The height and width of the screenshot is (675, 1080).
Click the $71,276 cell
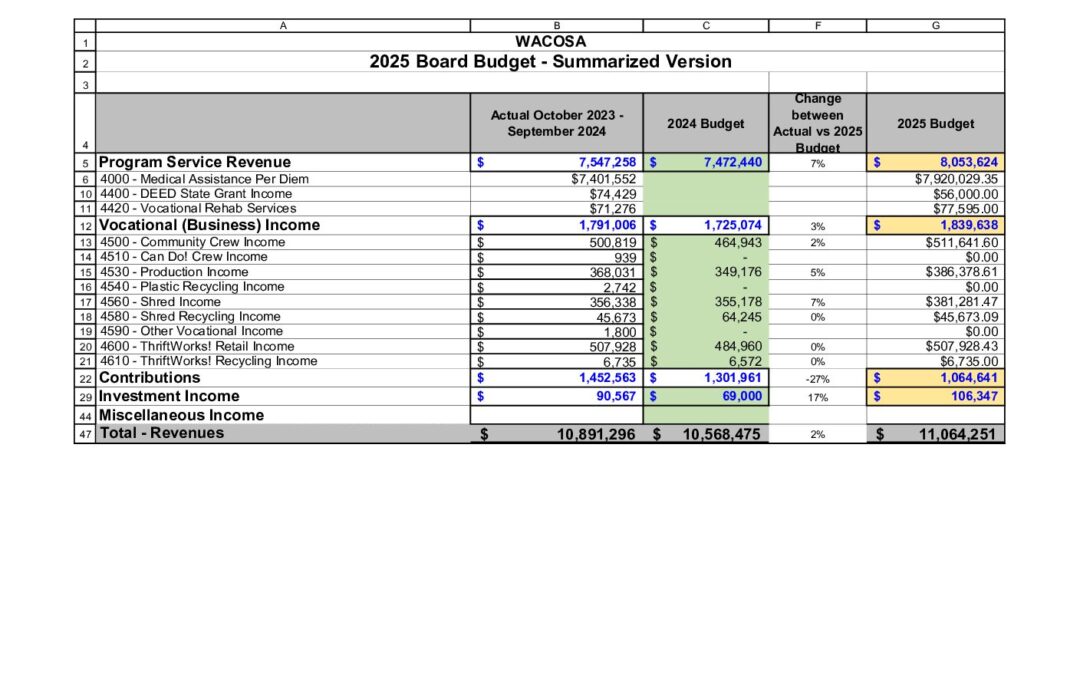click(557, 209)
